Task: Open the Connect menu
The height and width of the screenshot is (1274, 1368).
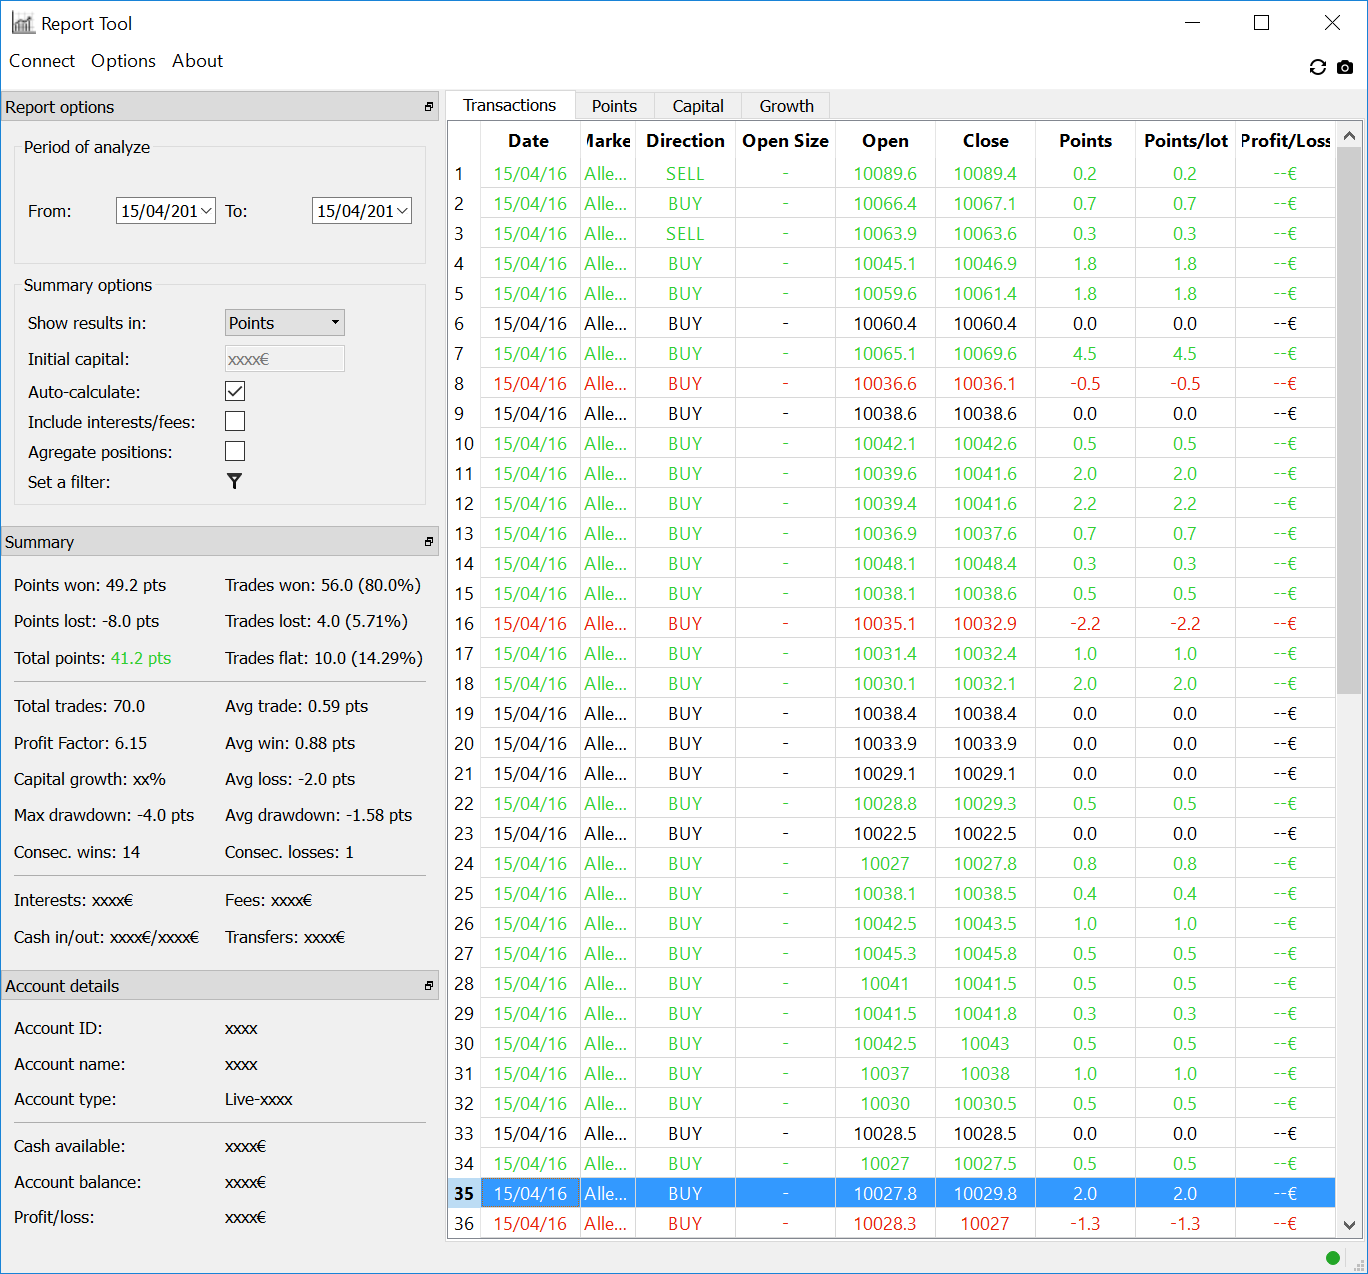Action: 42,61
